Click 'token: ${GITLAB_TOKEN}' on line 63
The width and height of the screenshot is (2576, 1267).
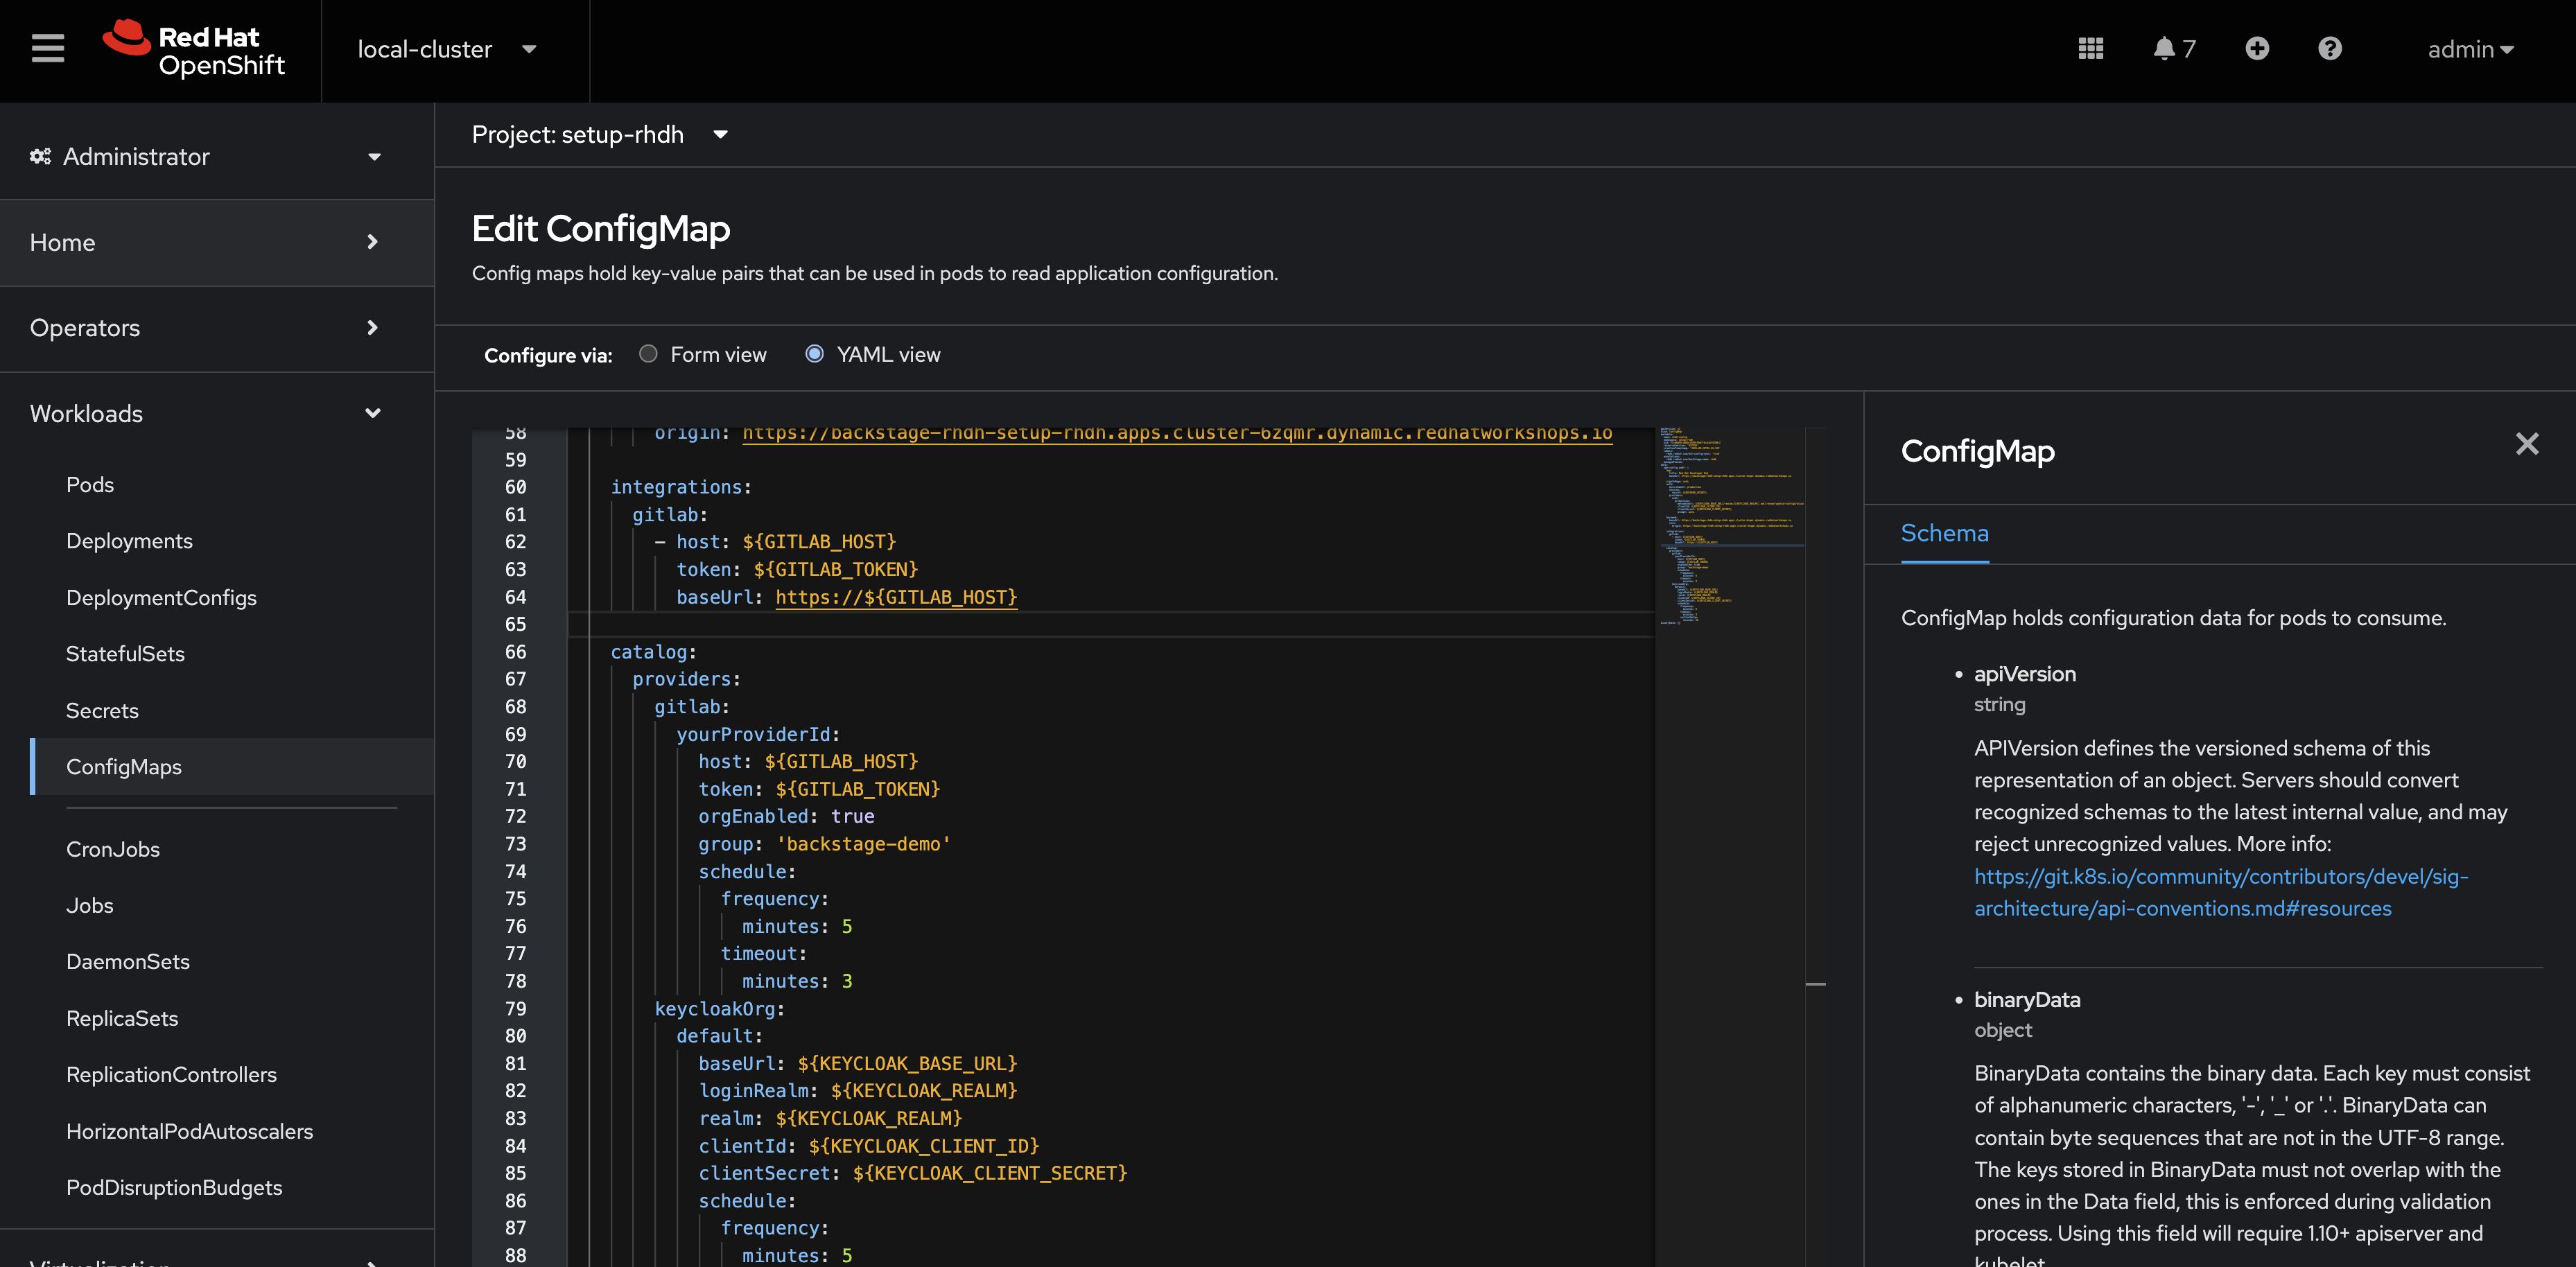click(x=797, y=570)
